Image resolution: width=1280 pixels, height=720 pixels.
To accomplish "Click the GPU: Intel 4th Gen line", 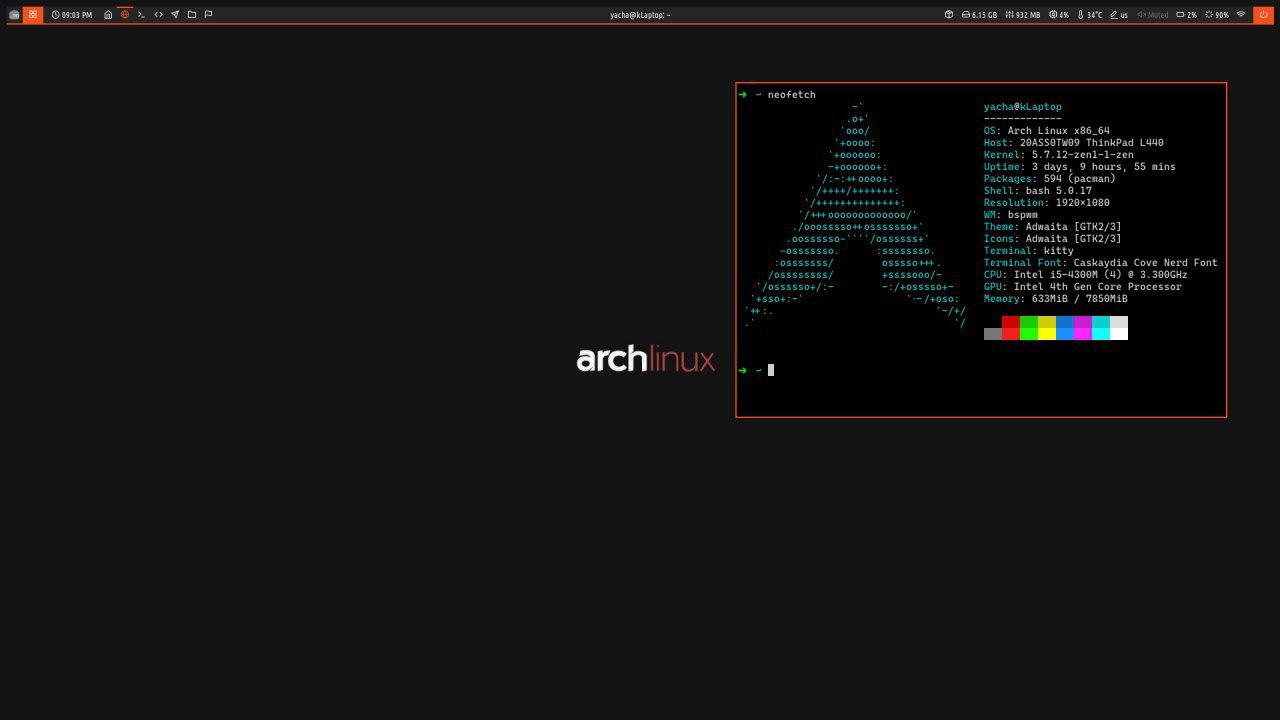I will (x=1082, y=287).
